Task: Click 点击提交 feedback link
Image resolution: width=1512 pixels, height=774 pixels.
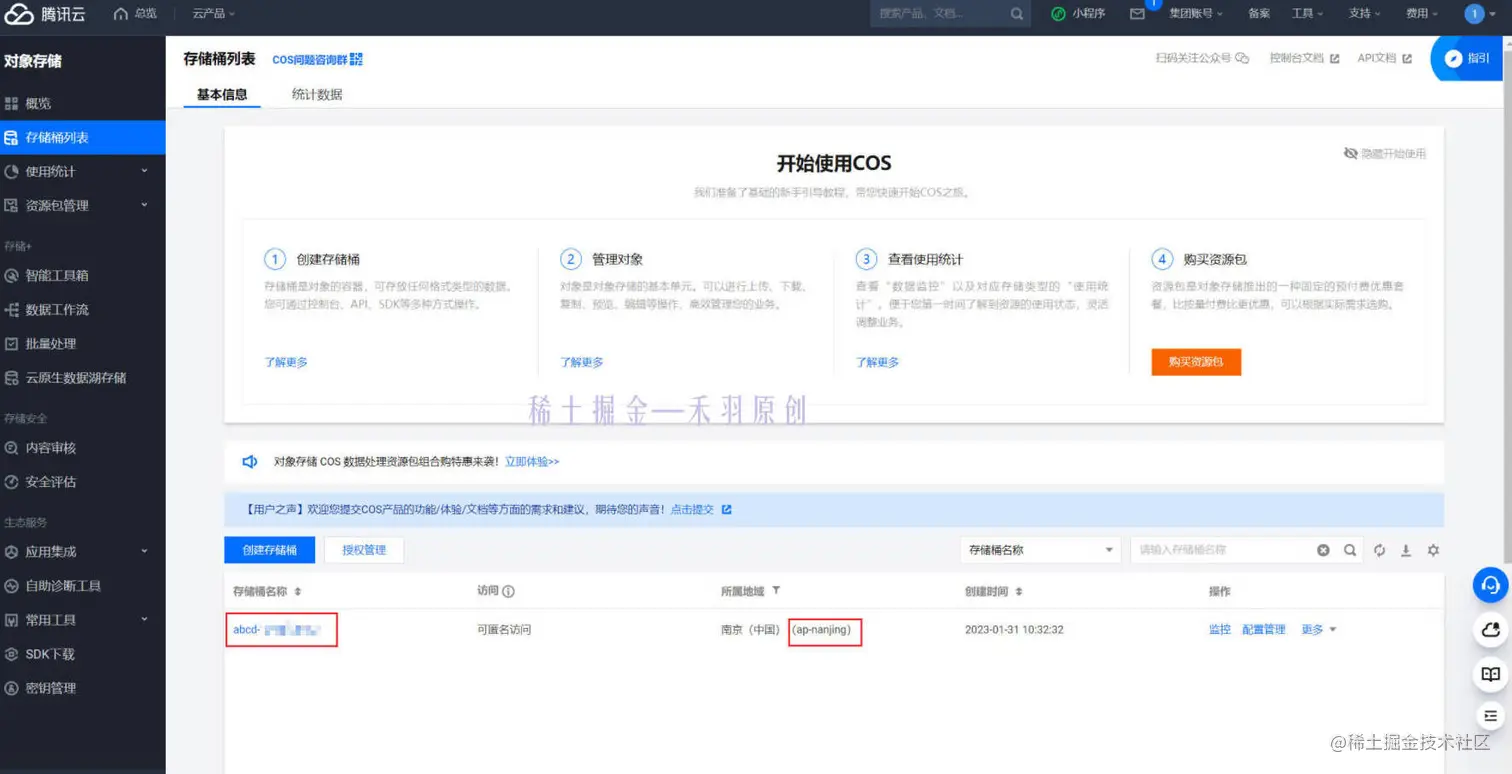Action: coord(701,509)
